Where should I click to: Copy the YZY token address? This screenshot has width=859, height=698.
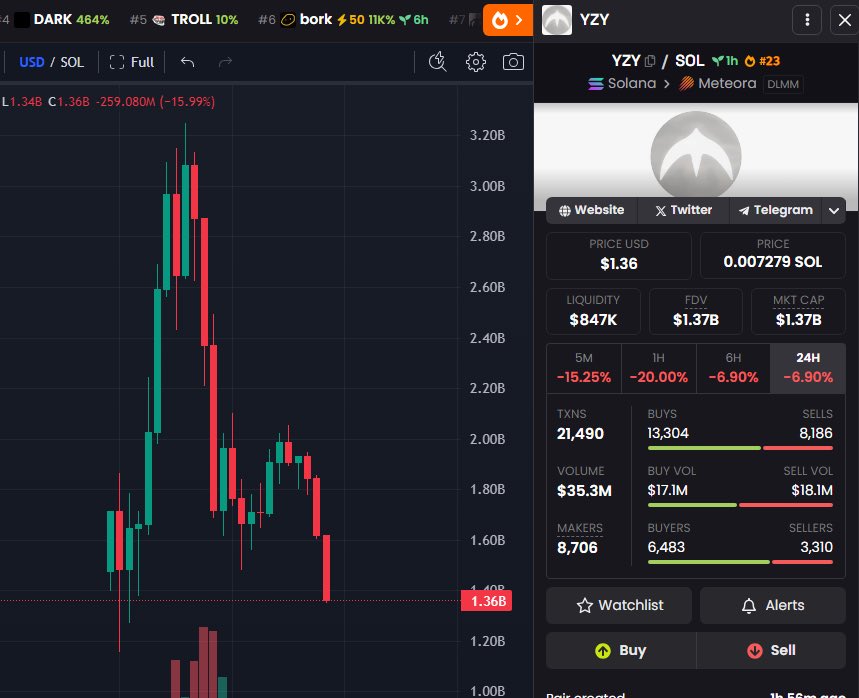point(650,60)
